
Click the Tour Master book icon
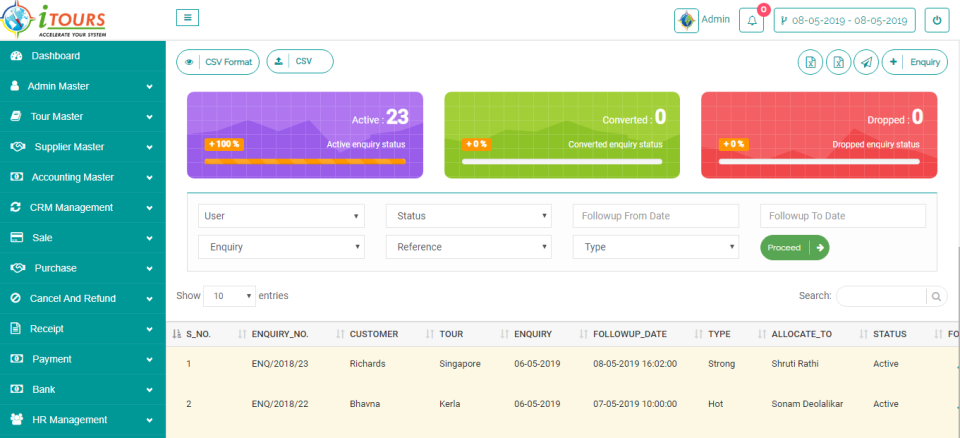tap(17, 116)
